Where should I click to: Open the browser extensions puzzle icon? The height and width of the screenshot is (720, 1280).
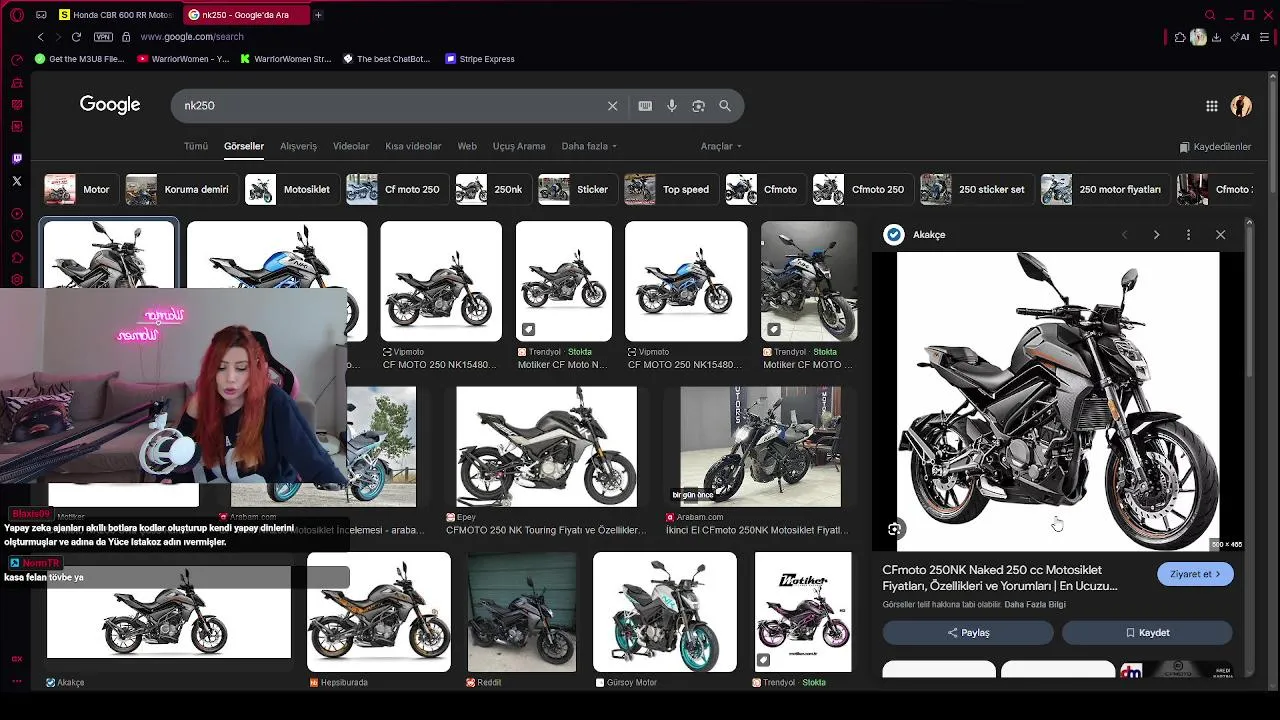(x=1180, y=37)
